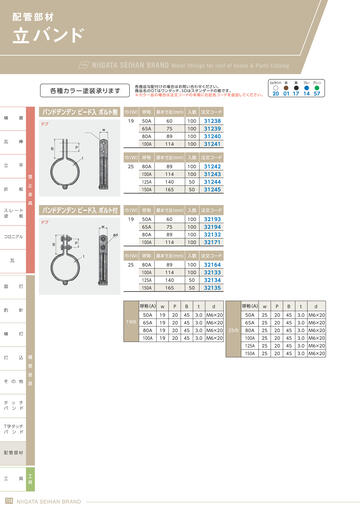Select the black color swatch numbered 17
The width and height of the screenshot is (360, 509).
tap(296, 88)
